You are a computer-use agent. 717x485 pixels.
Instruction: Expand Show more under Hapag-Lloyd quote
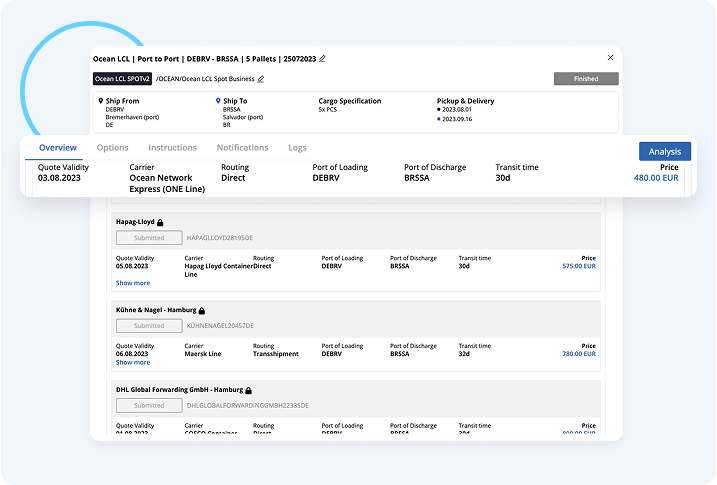click(133, 282)
